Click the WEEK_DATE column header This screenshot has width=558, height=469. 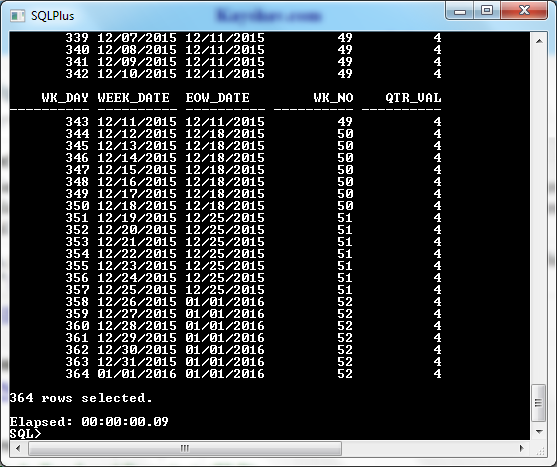click(x=133, y=98)
